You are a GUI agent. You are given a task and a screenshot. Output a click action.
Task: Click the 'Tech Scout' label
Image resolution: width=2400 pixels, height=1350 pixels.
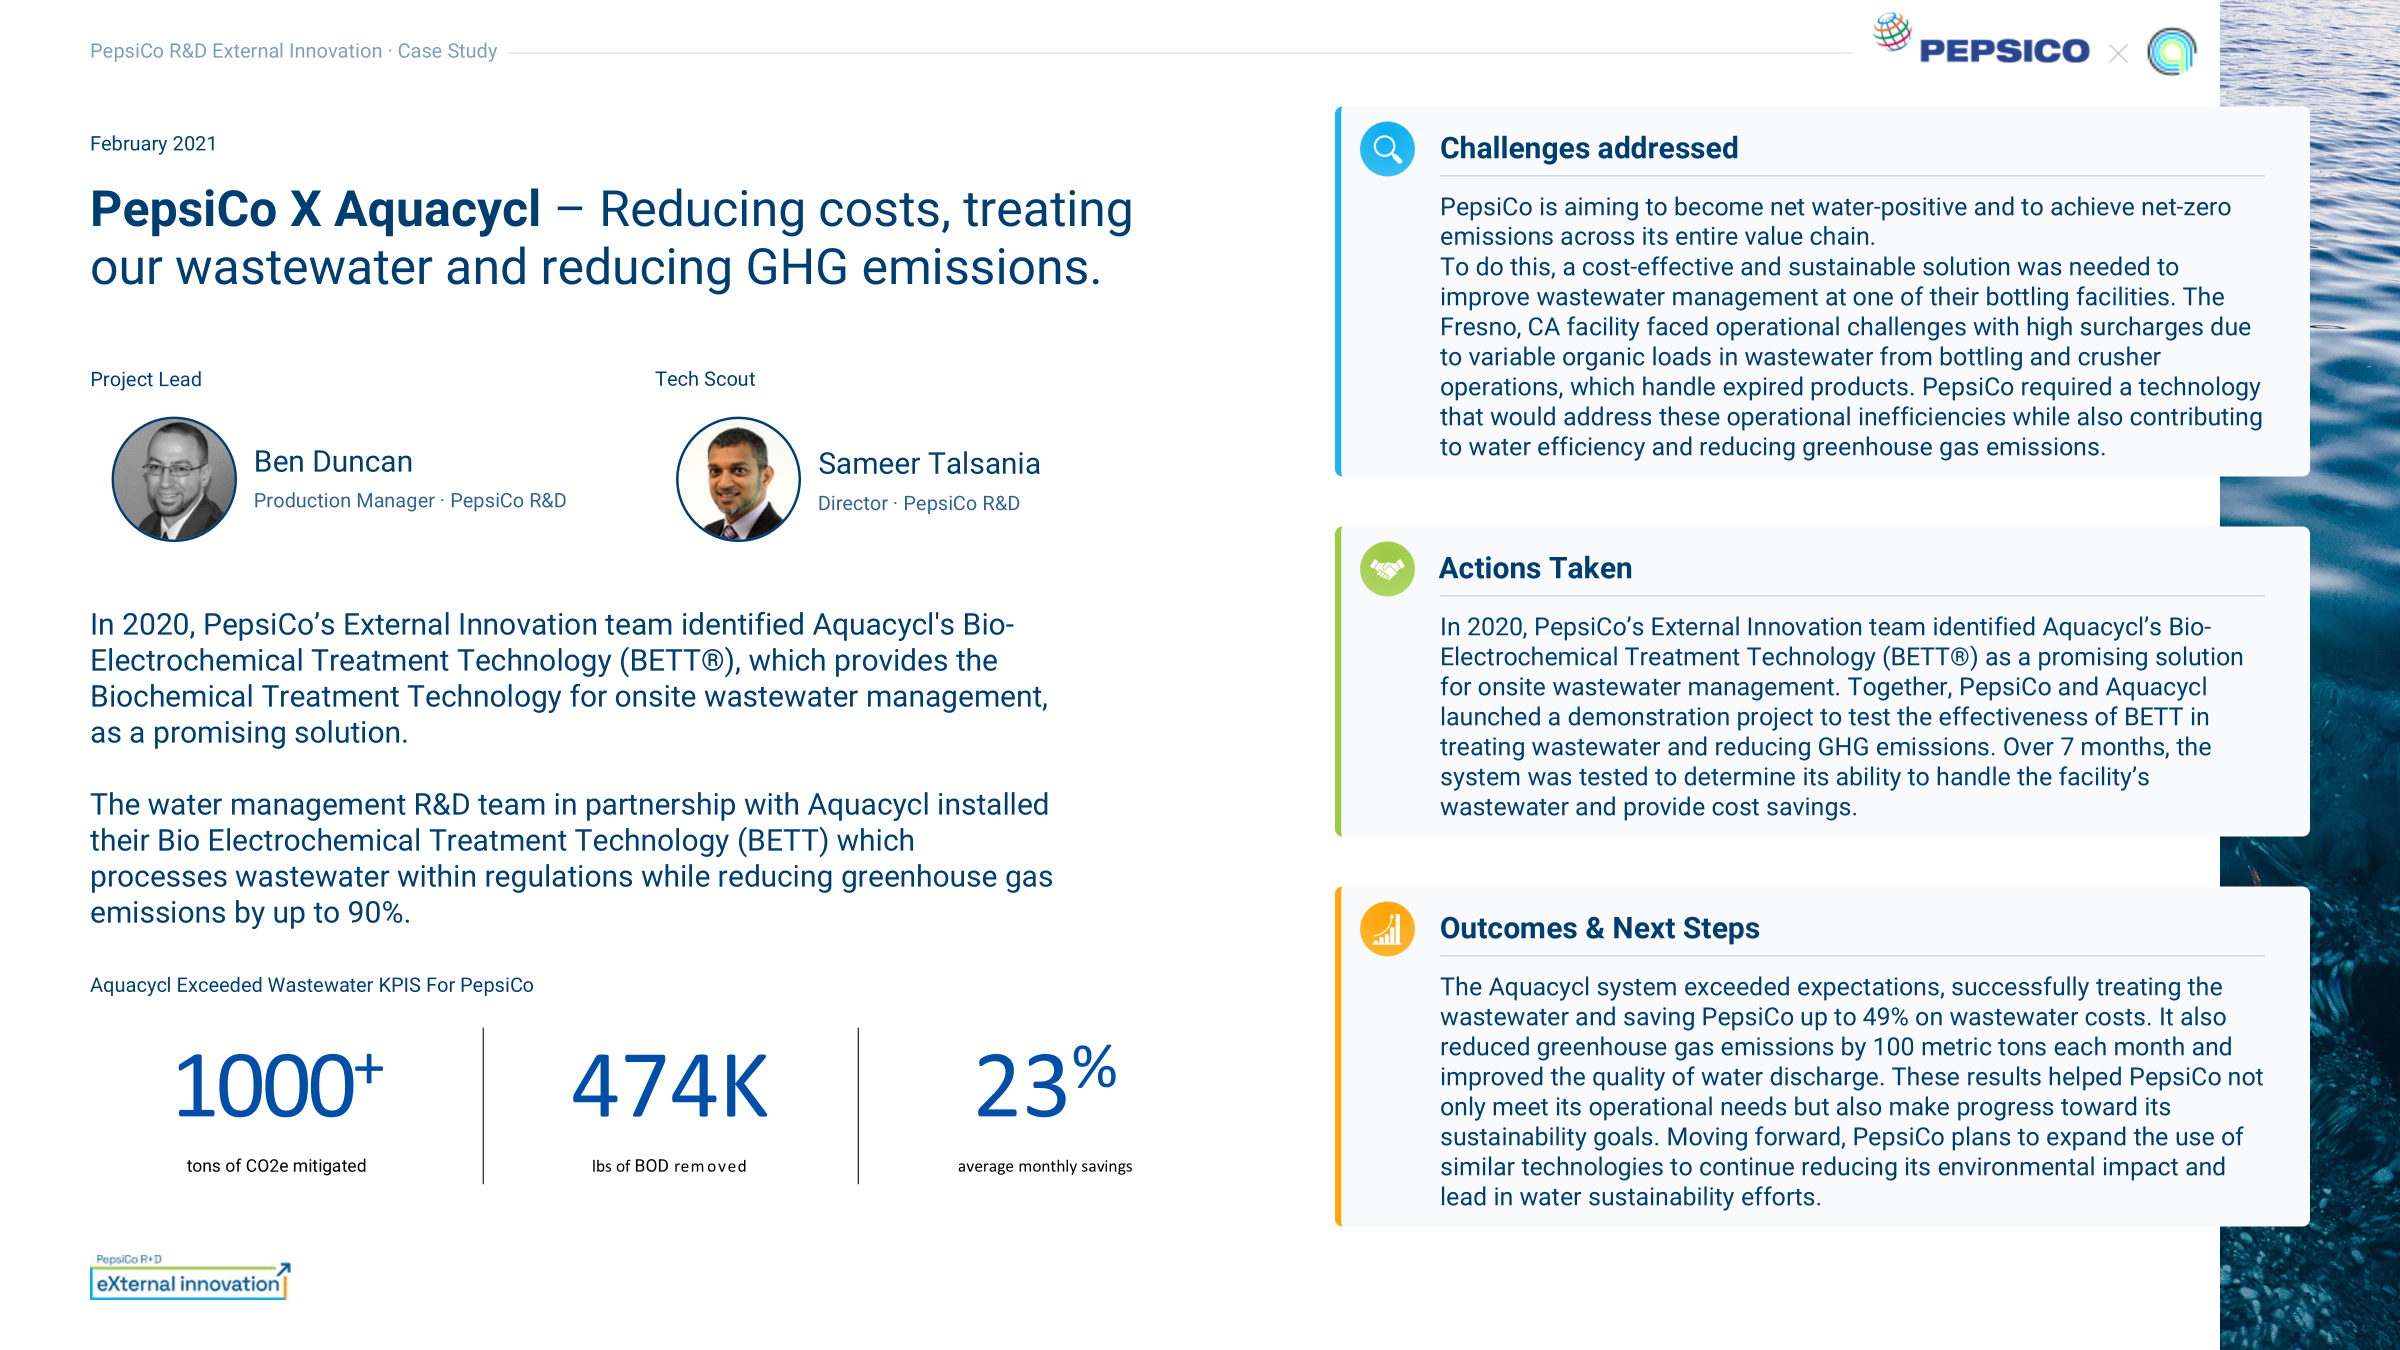click(705, 379)
